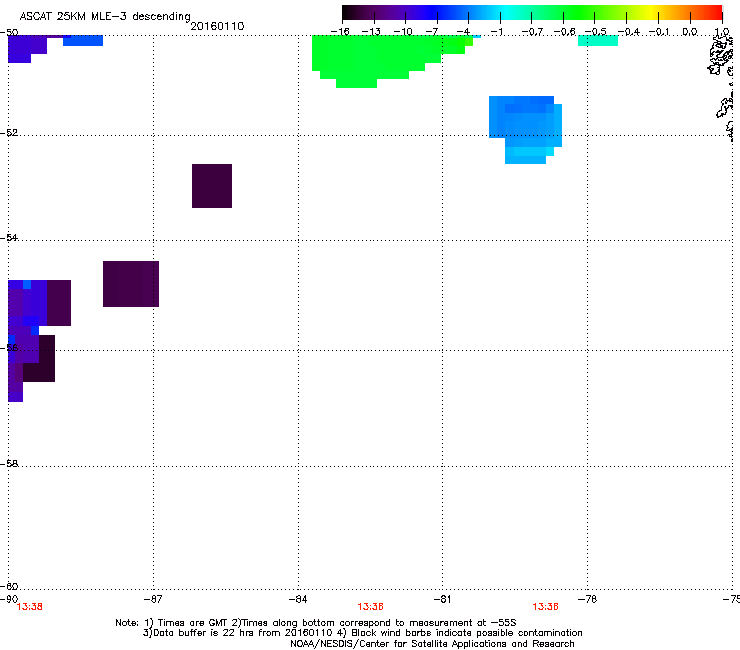
Task: Click the -0.7 color scale label
Action: [x=532, y=32]
